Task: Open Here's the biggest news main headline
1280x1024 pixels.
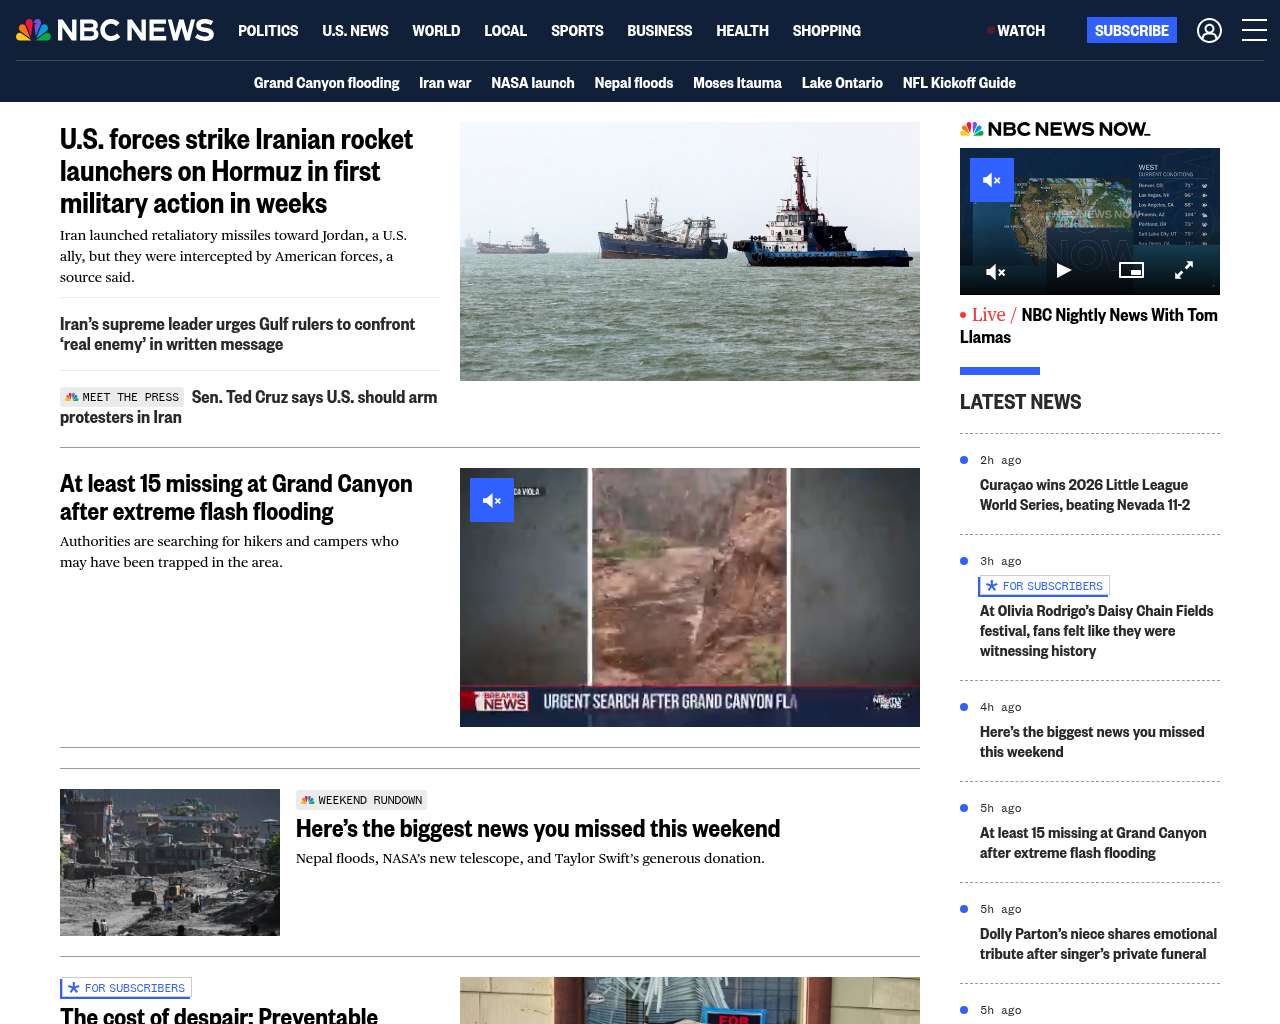Action: 538,829
